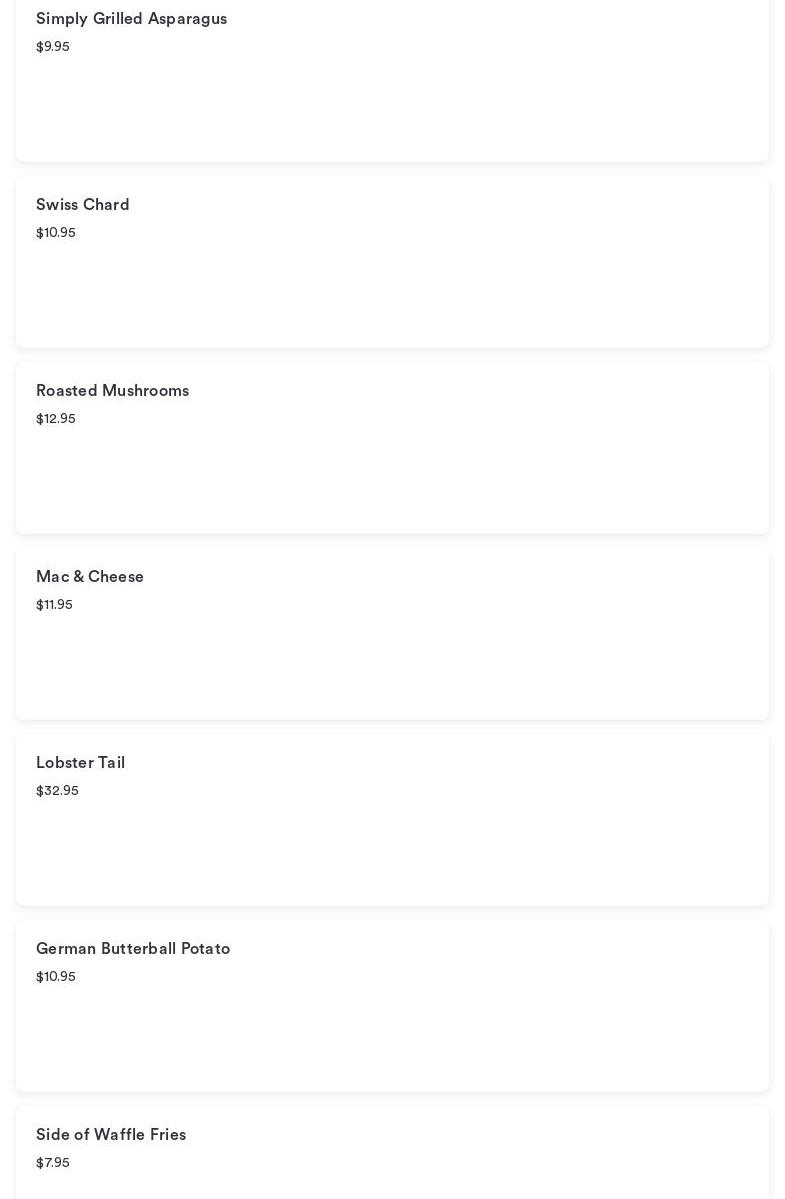Click the $10.95 price under Swiss Chard

(56, 233)
